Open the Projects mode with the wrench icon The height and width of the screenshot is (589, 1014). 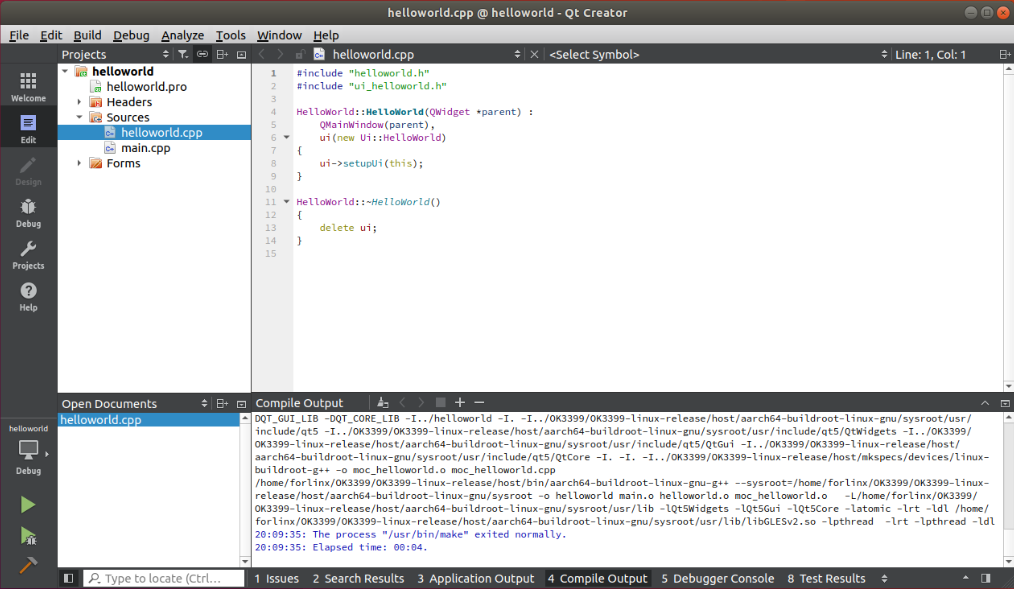[28, 254]
